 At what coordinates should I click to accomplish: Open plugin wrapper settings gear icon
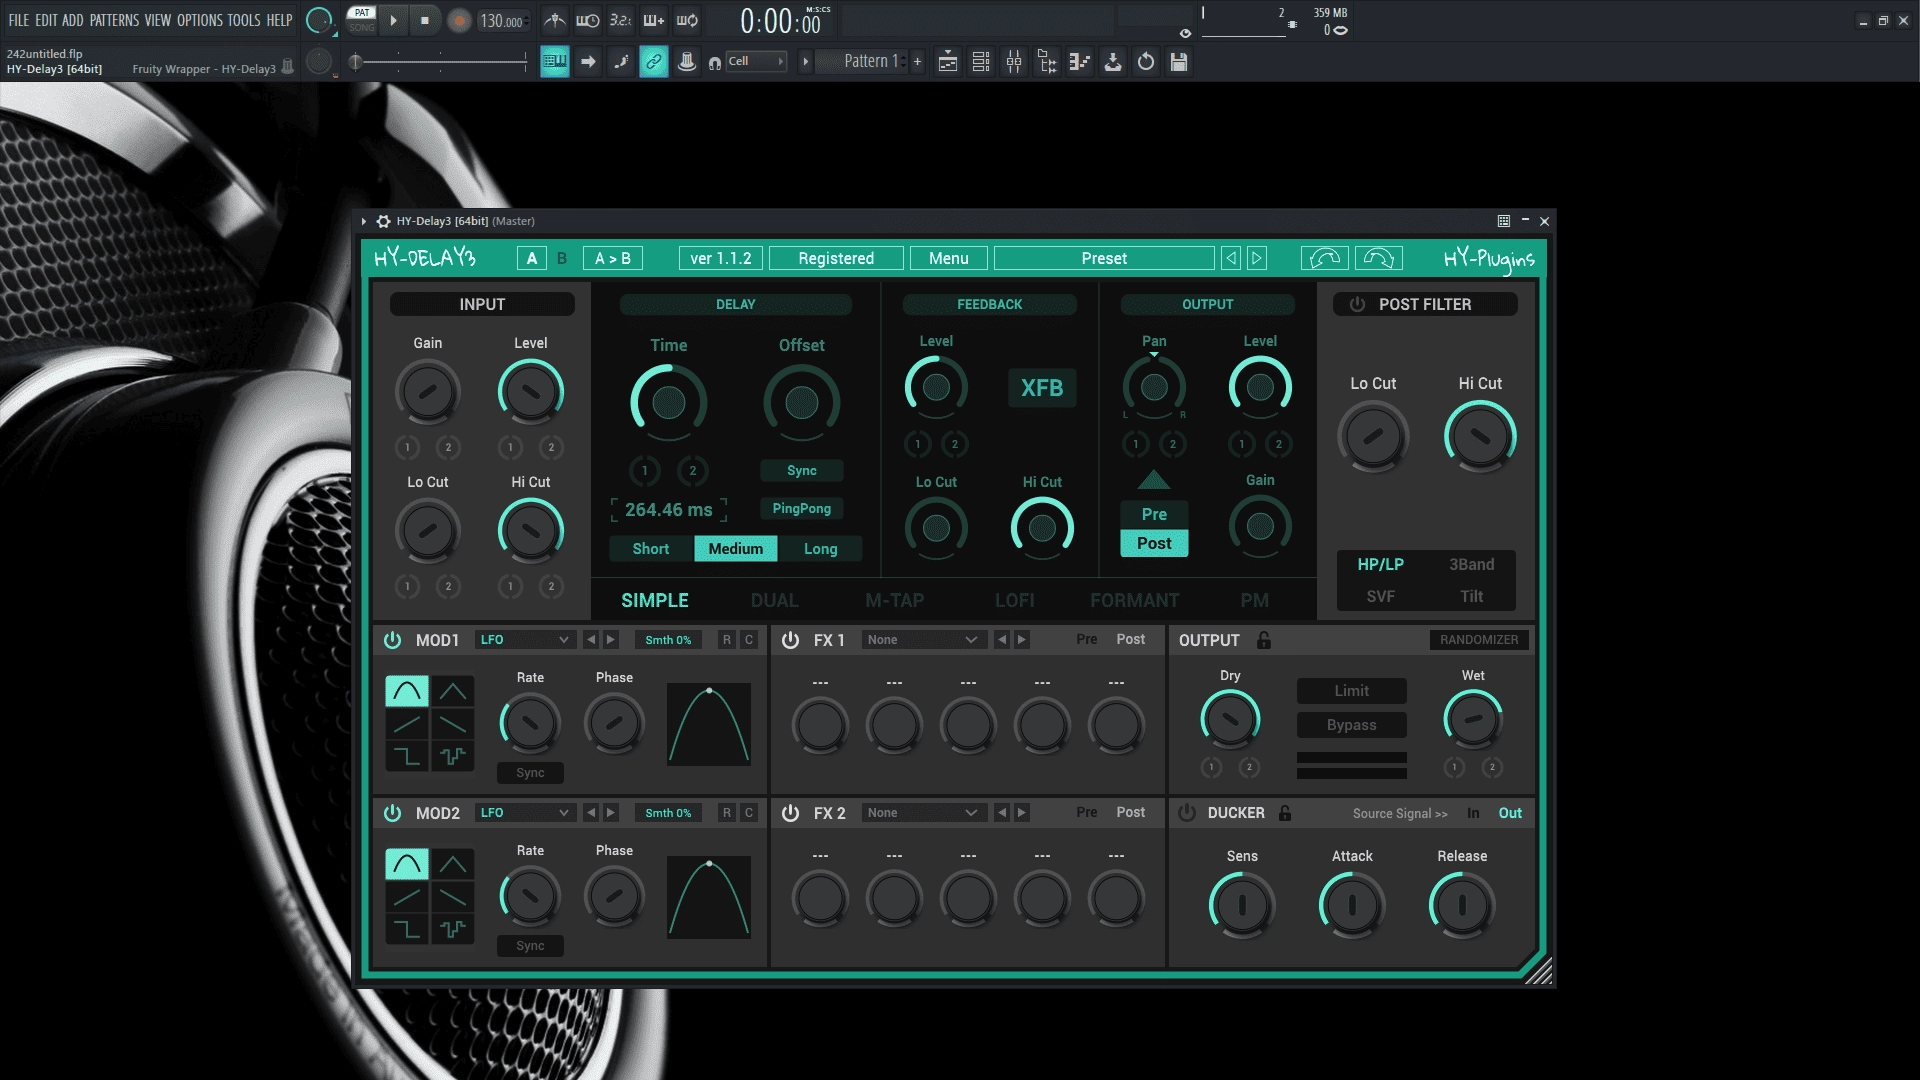coord(383,221)
